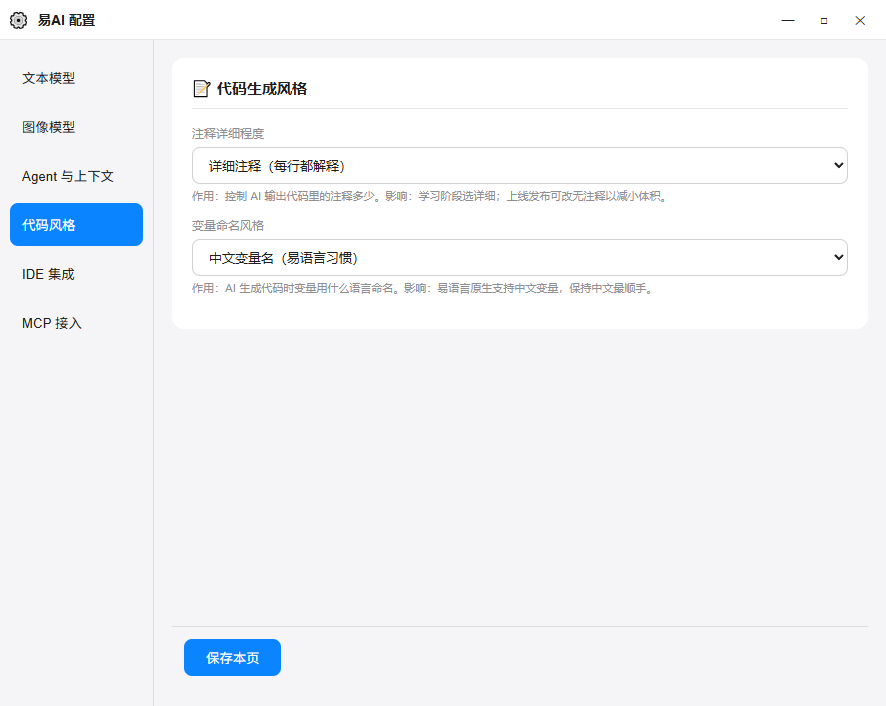
Task: Open the IDE 集成 page
Action: click(x=76, y=274)
